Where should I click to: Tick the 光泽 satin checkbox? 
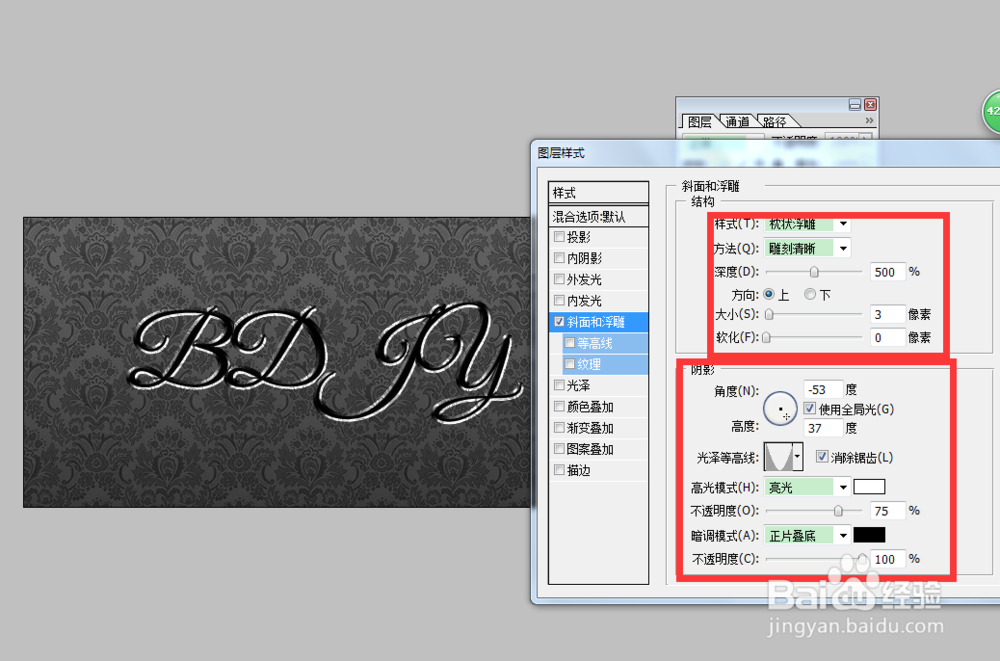[x=559, y=385]
